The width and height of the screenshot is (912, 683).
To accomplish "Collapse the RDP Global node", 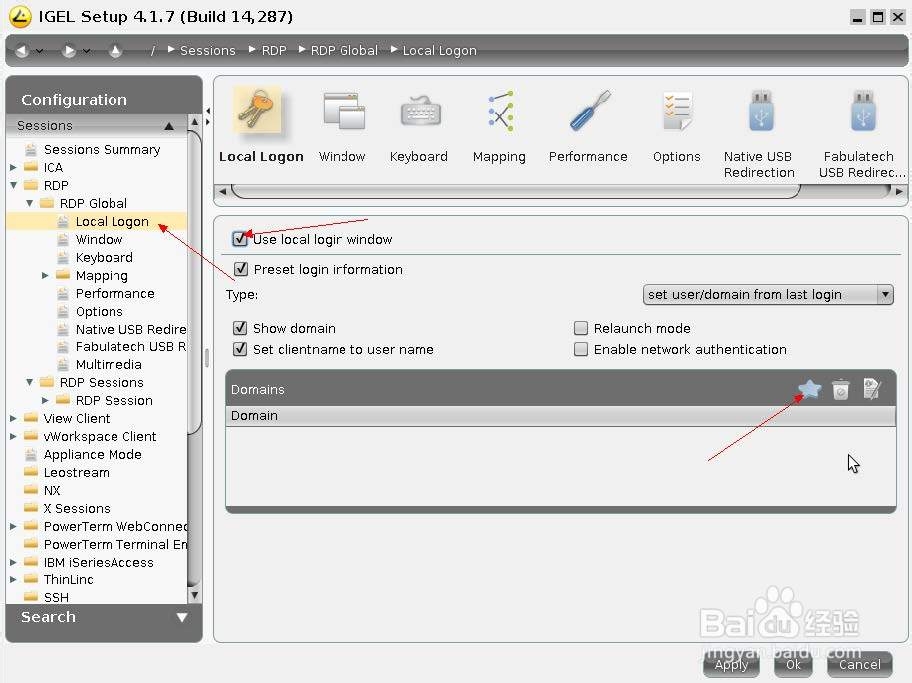I will [30, 204].
